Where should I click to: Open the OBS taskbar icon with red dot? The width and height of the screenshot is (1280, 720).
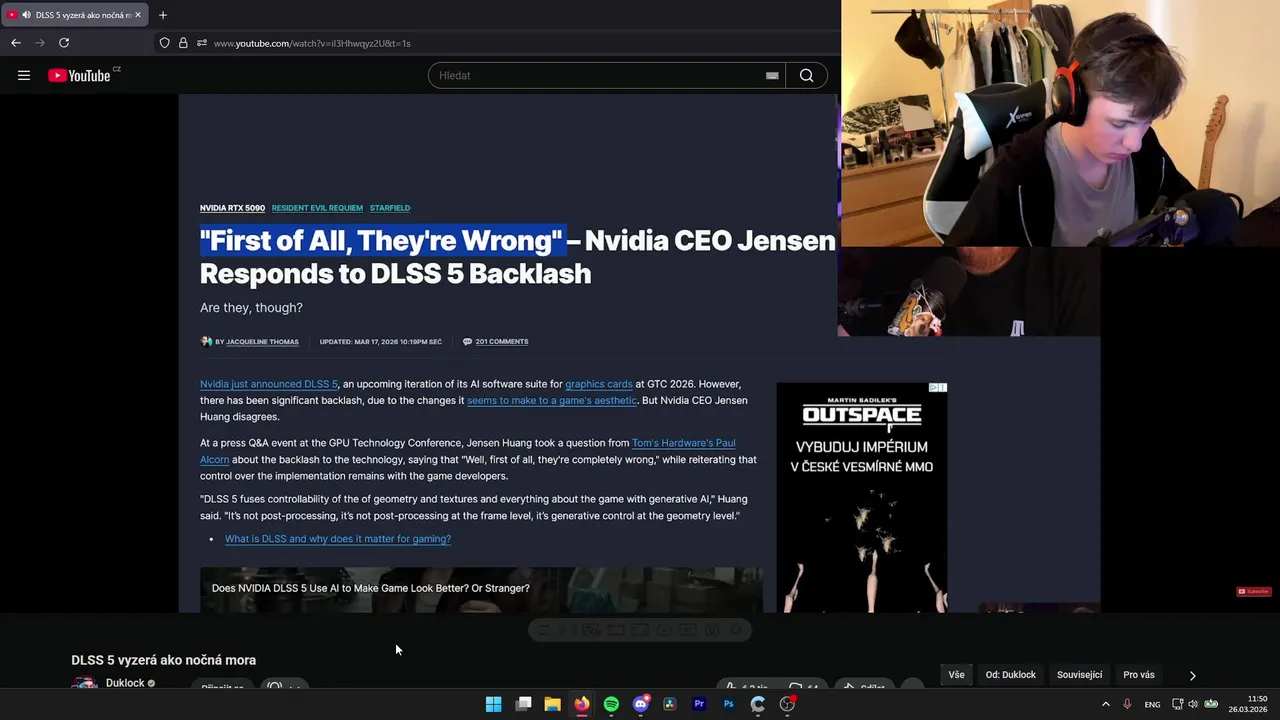[788, 704]
